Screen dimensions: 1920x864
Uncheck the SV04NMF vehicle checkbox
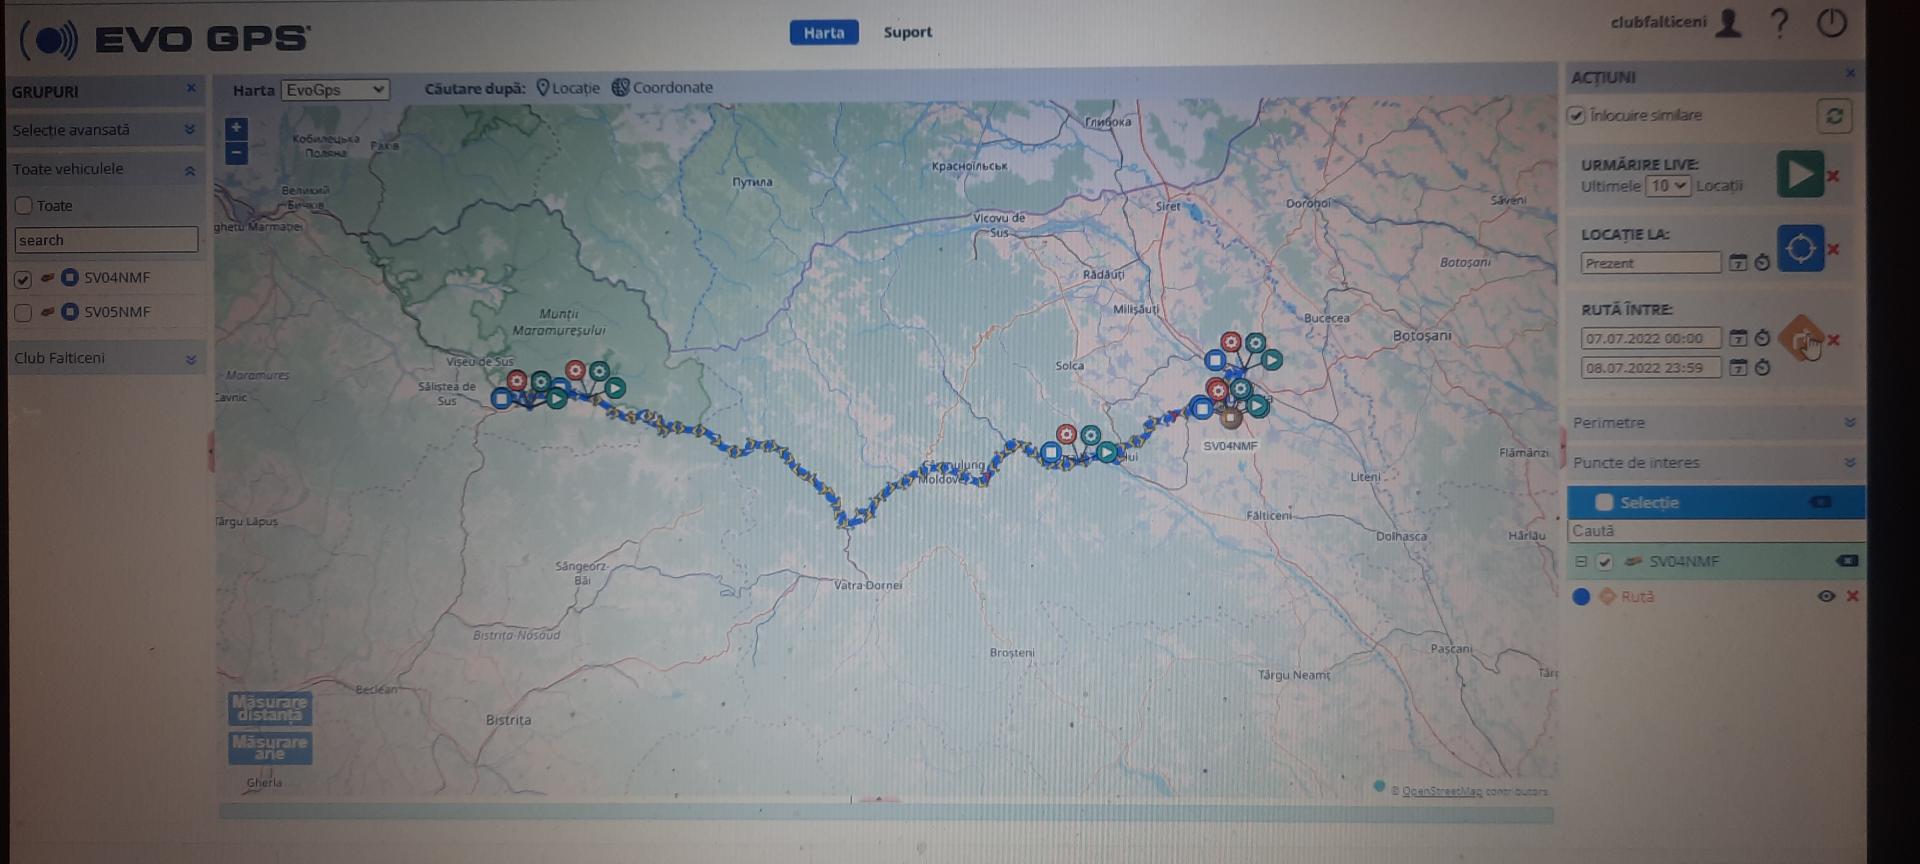coord(23,279)
